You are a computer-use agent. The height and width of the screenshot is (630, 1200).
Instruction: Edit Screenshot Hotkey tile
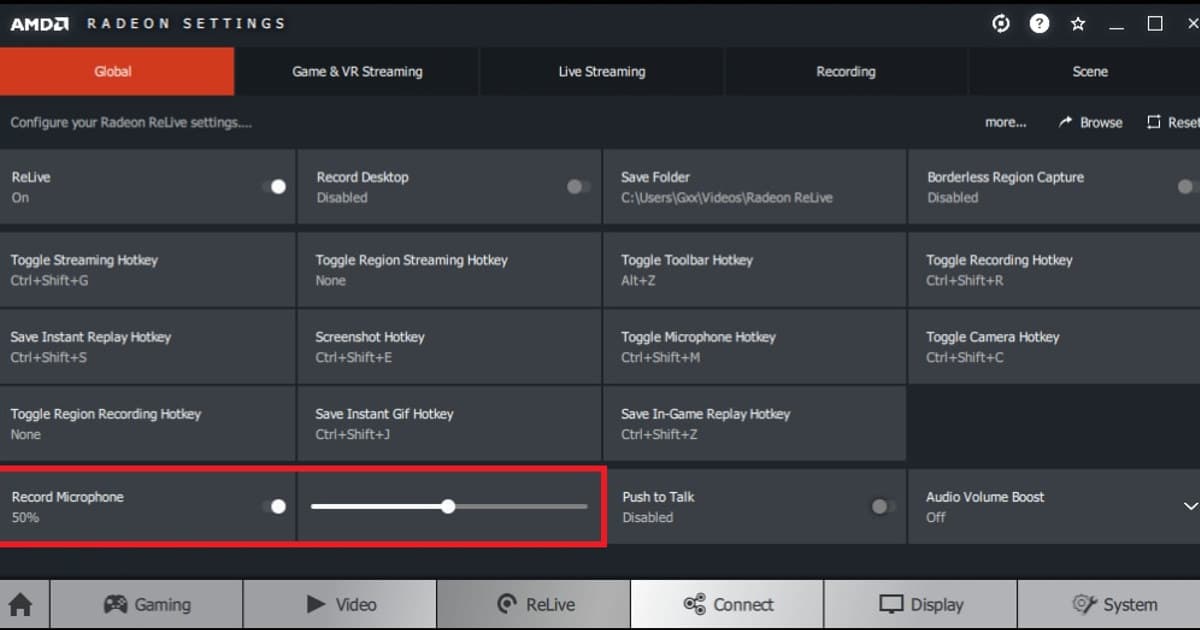(449, 347)
